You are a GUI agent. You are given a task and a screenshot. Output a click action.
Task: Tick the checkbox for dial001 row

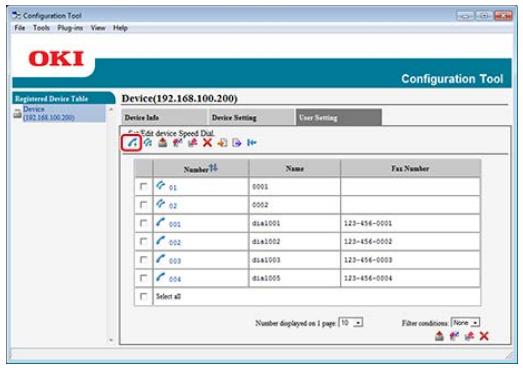pos(143,223)
